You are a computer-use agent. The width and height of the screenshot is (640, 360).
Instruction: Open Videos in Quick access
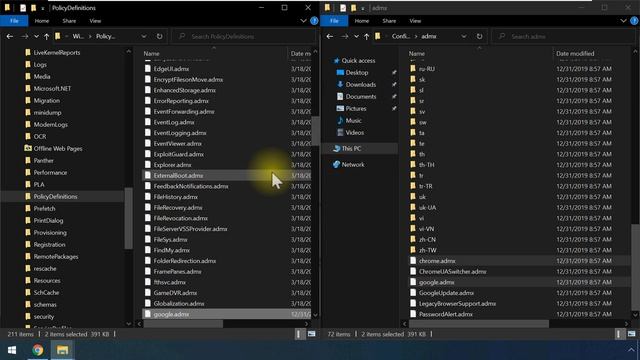tap(355, 133)
